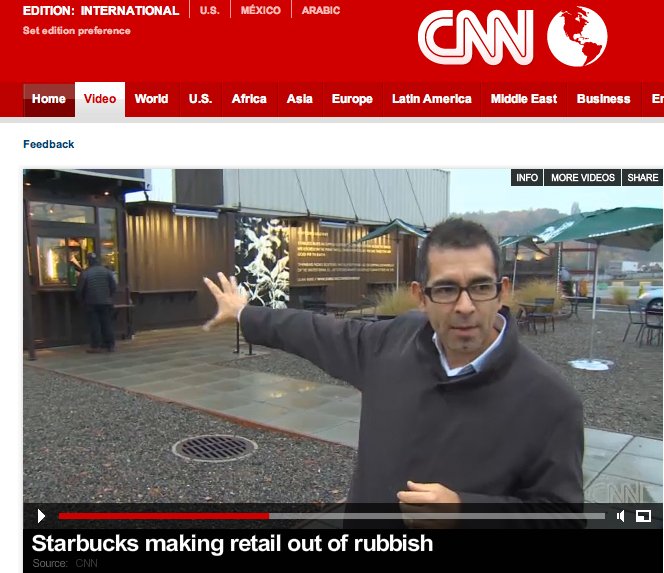Click the video title 'Starbucks making retail out of rubbish'
Image resolution: width=664 pixels, height=573 pixels.
point(232,543)
